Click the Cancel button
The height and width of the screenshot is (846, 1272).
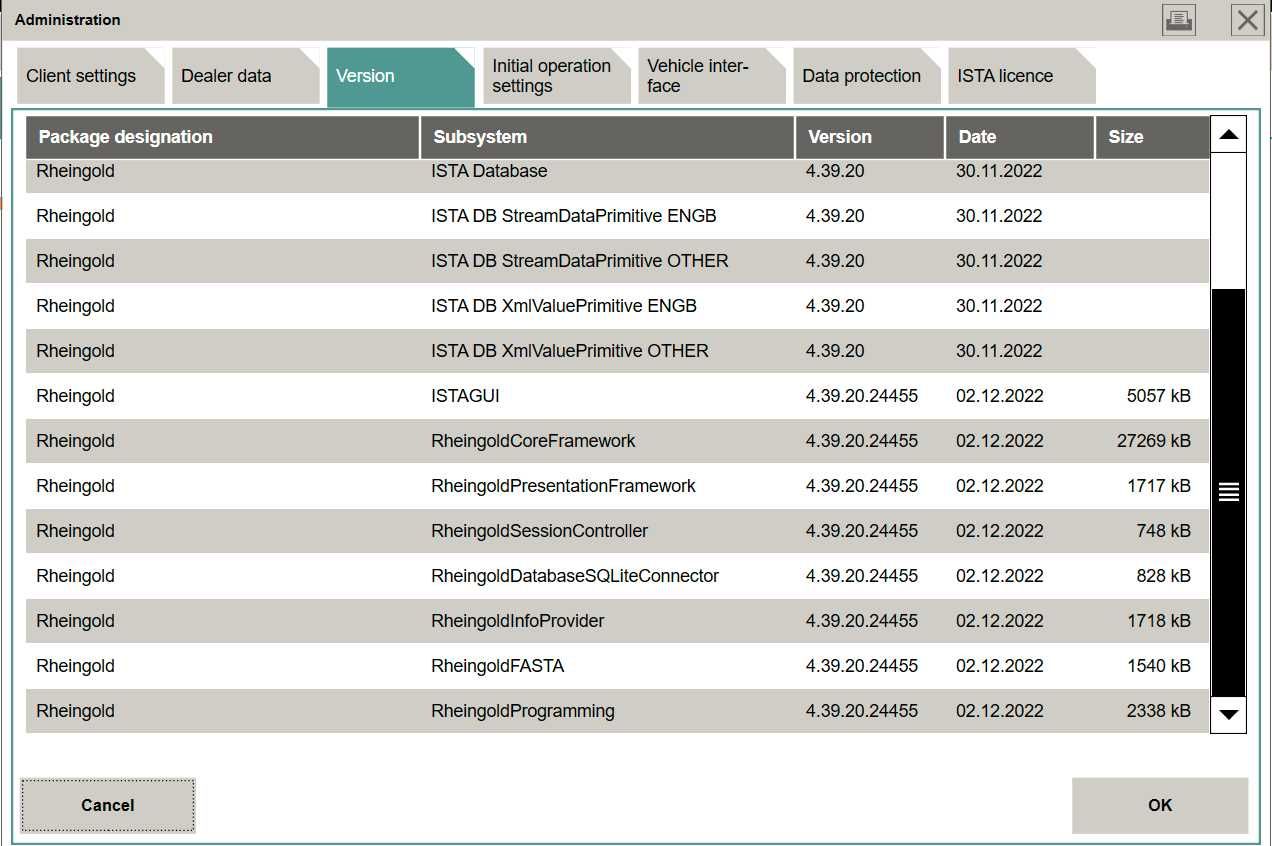tap(108, 805)
